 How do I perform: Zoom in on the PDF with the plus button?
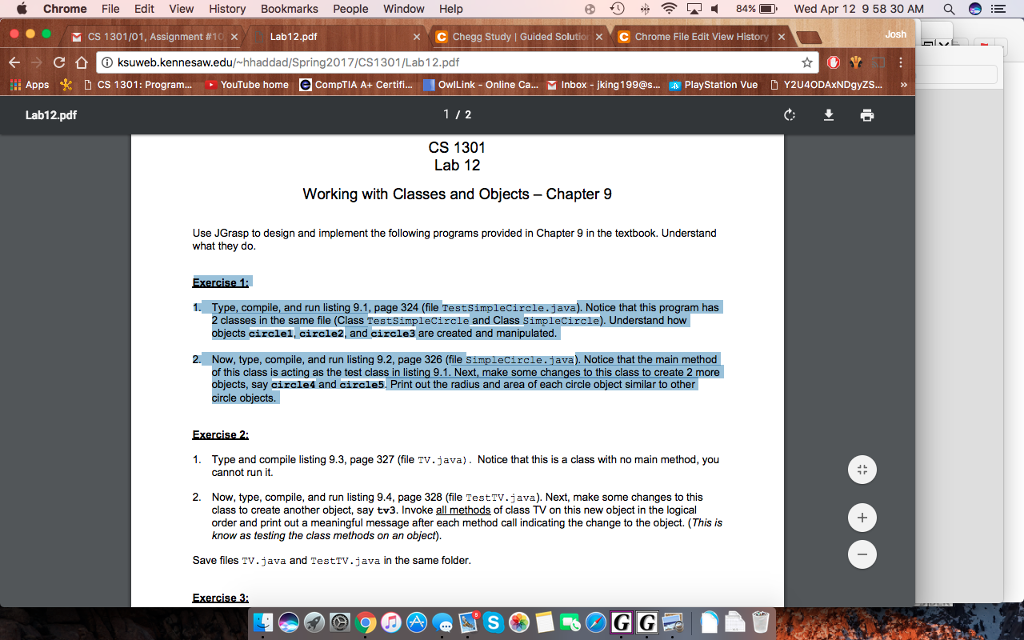(861, 517)
